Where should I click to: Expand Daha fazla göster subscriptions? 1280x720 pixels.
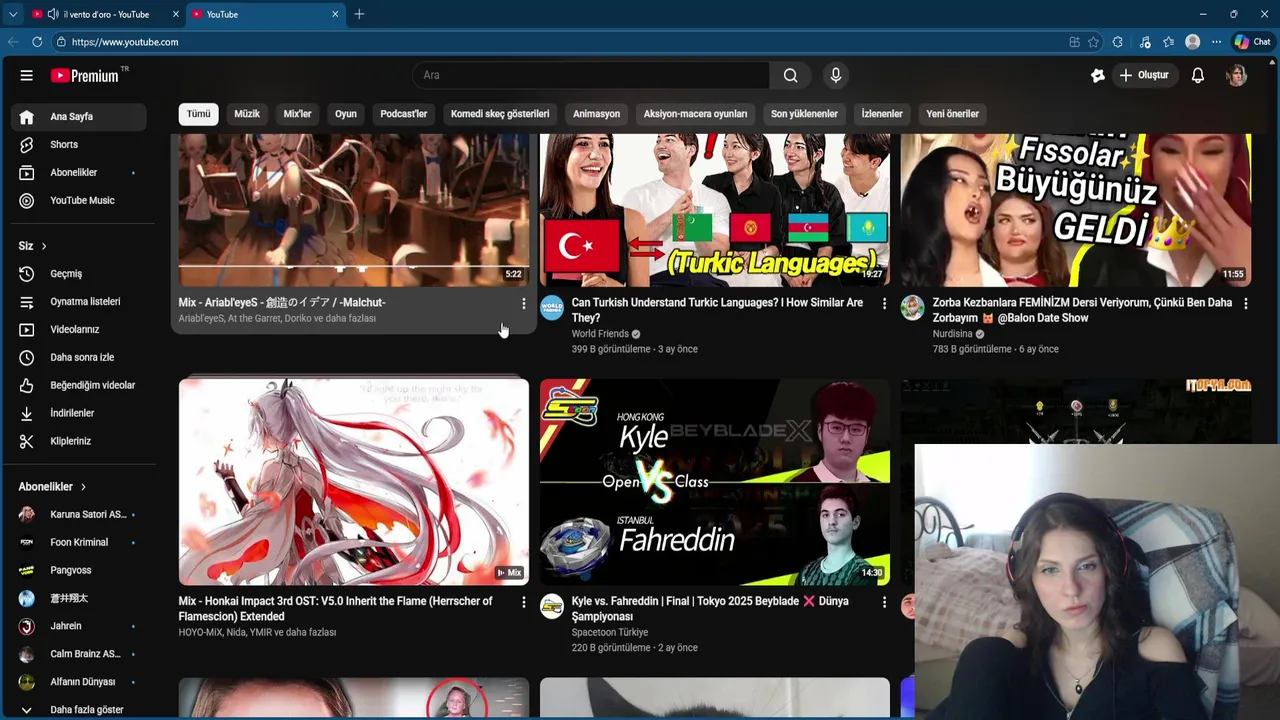point(79,710)
